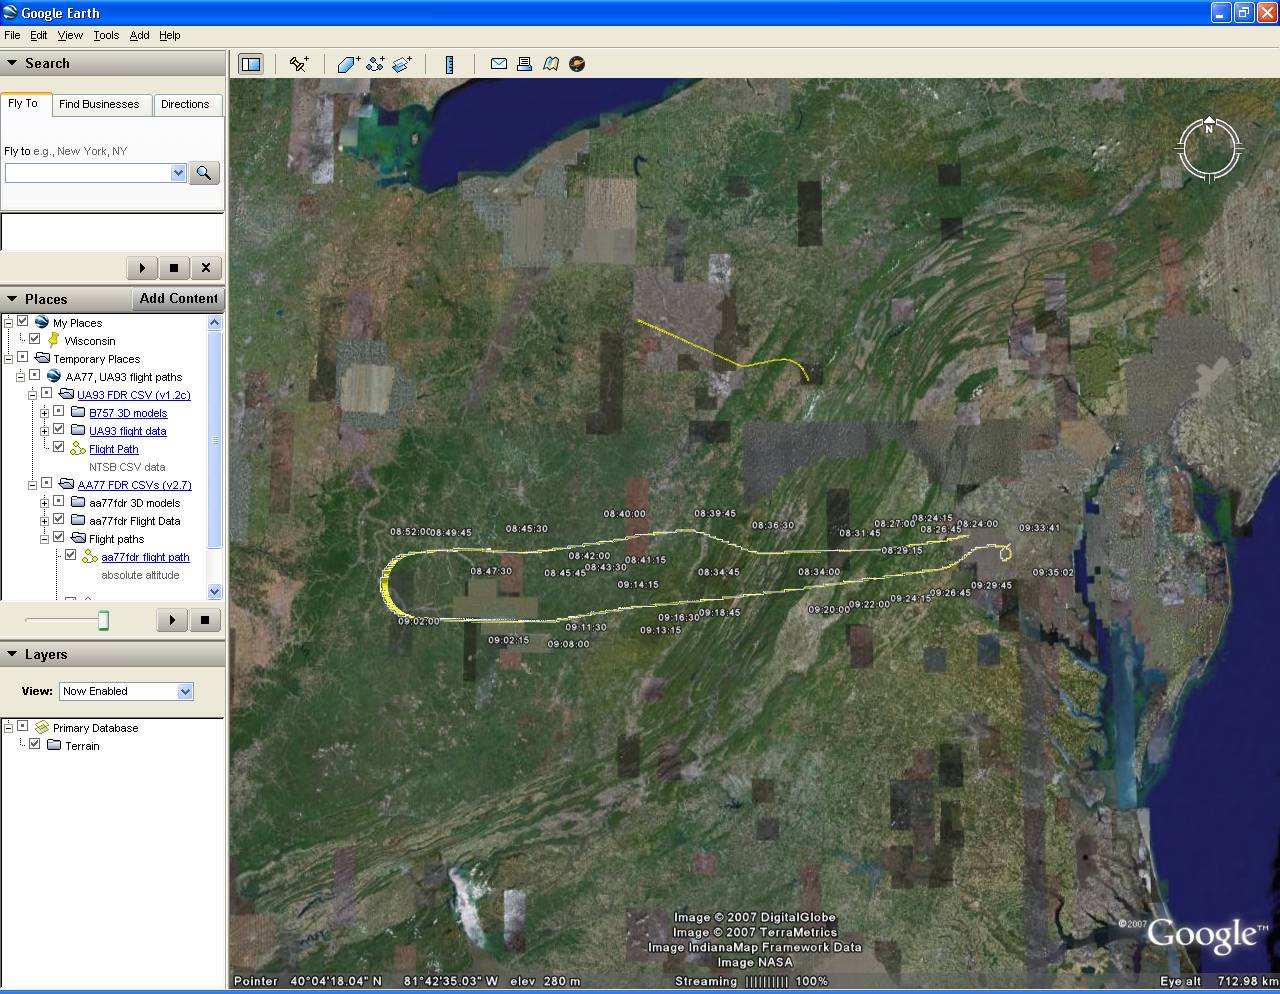Open the View menu

tap(70, 35)
